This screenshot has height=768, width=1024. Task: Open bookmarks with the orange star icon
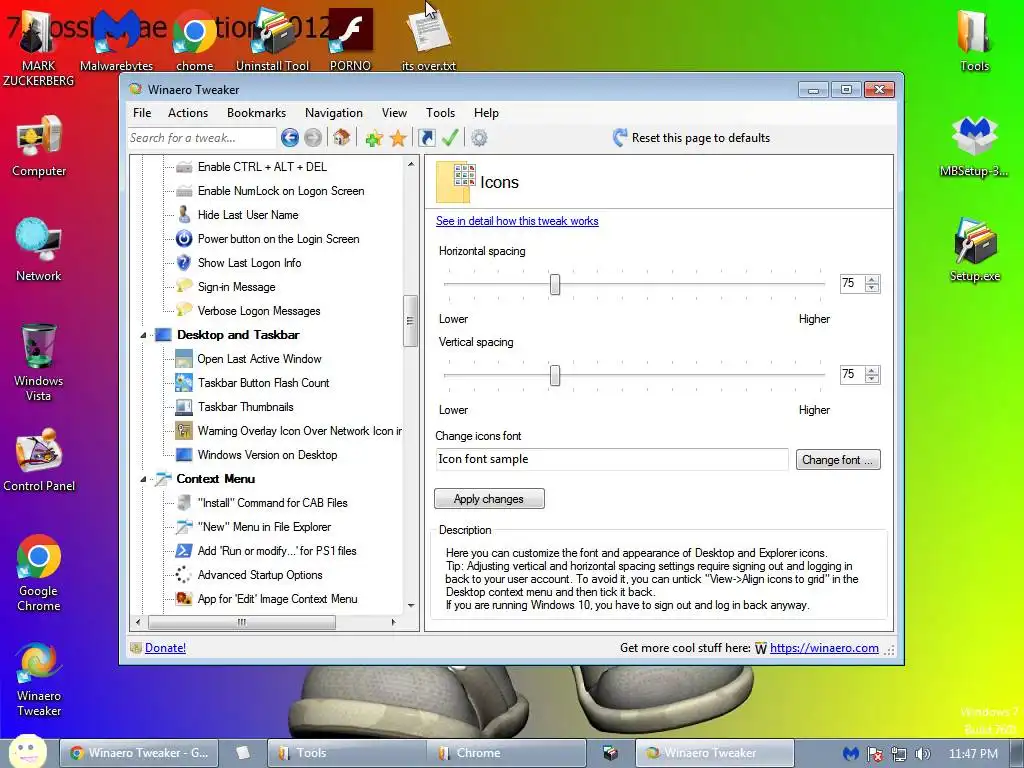[x=398, y=138]
